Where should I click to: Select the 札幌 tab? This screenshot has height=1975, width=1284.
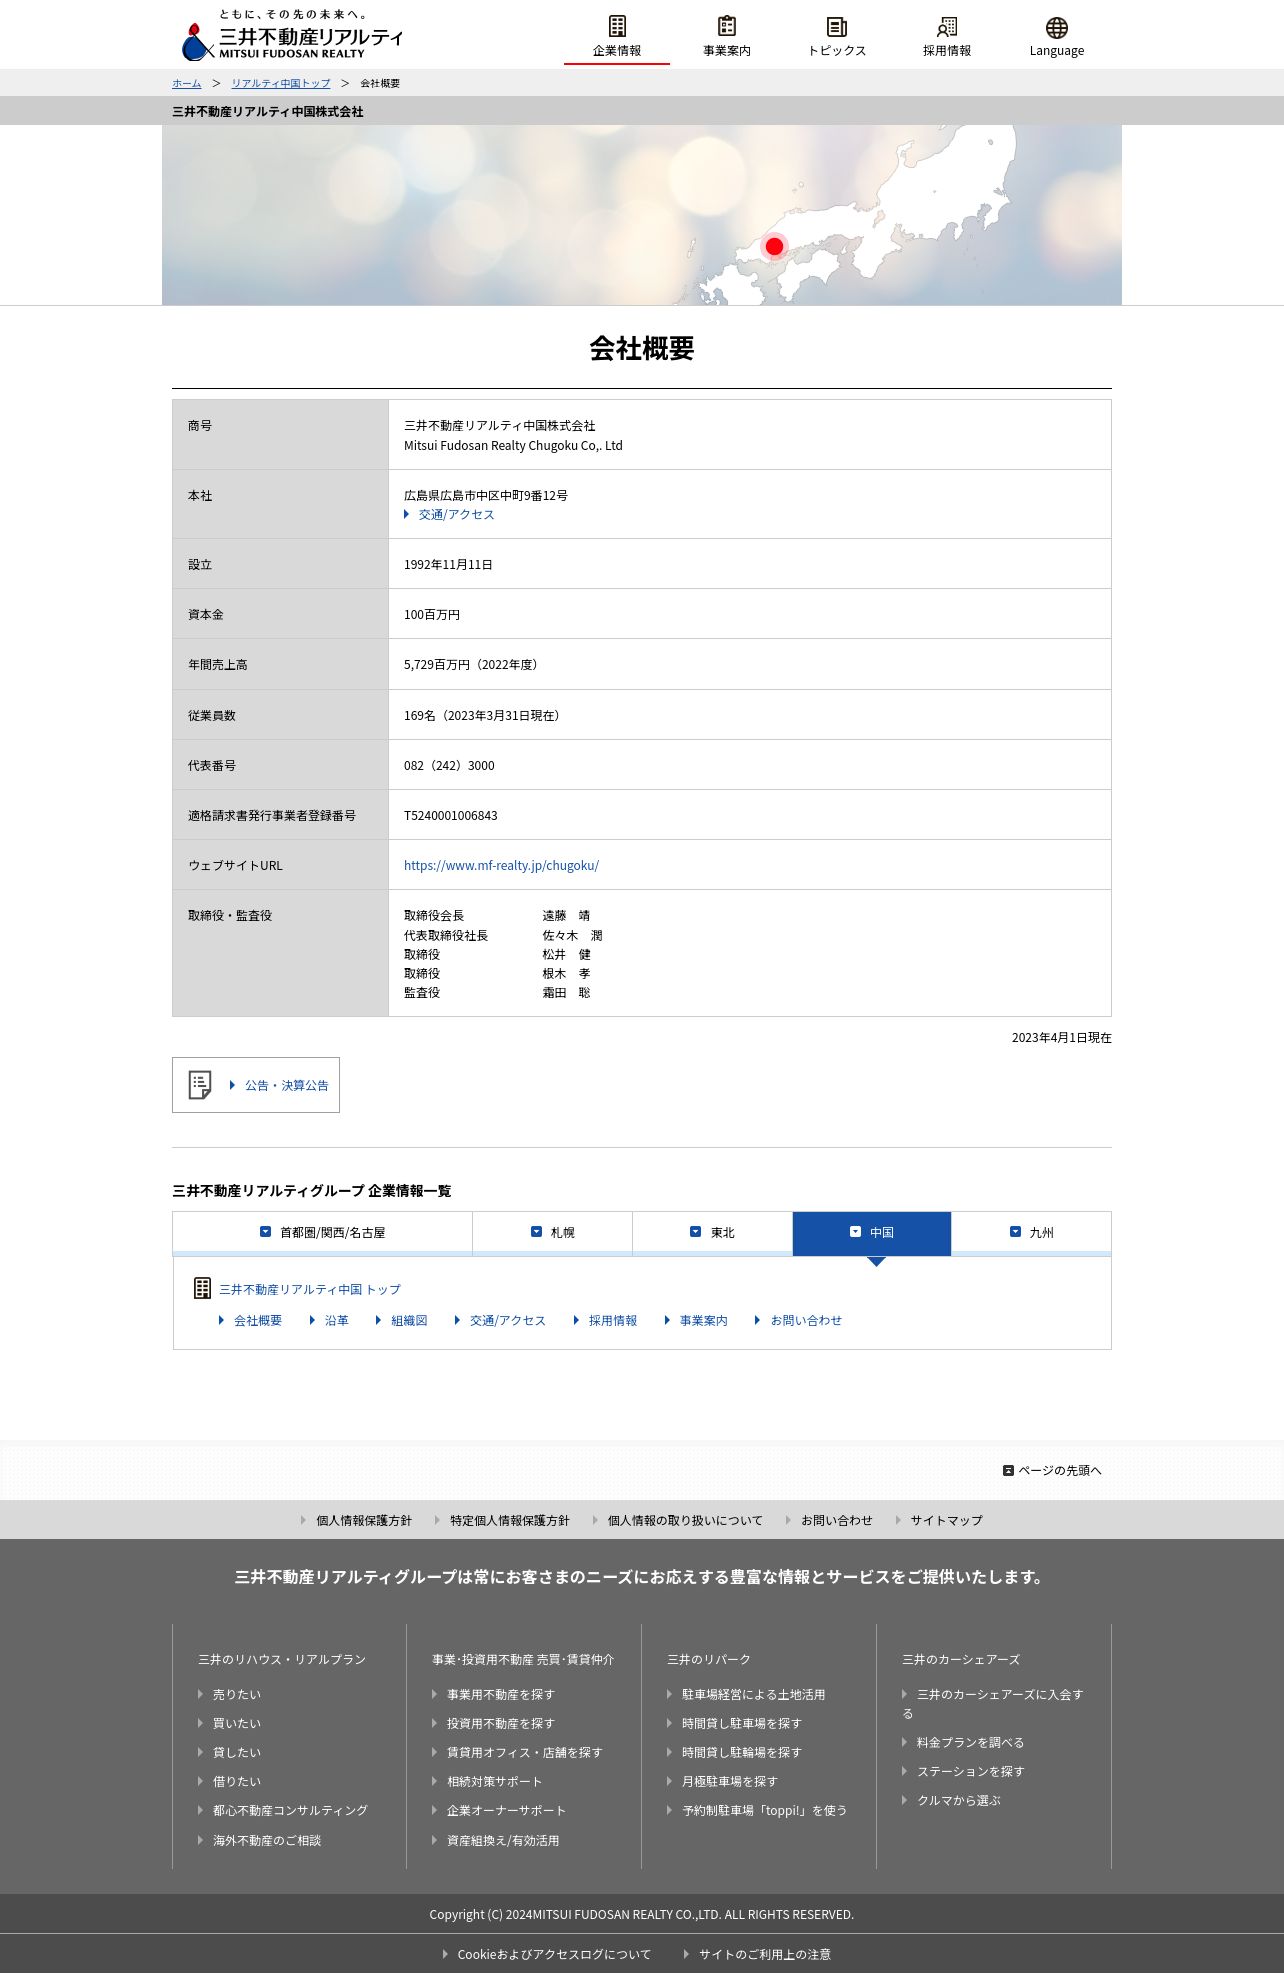(552, 1233)
